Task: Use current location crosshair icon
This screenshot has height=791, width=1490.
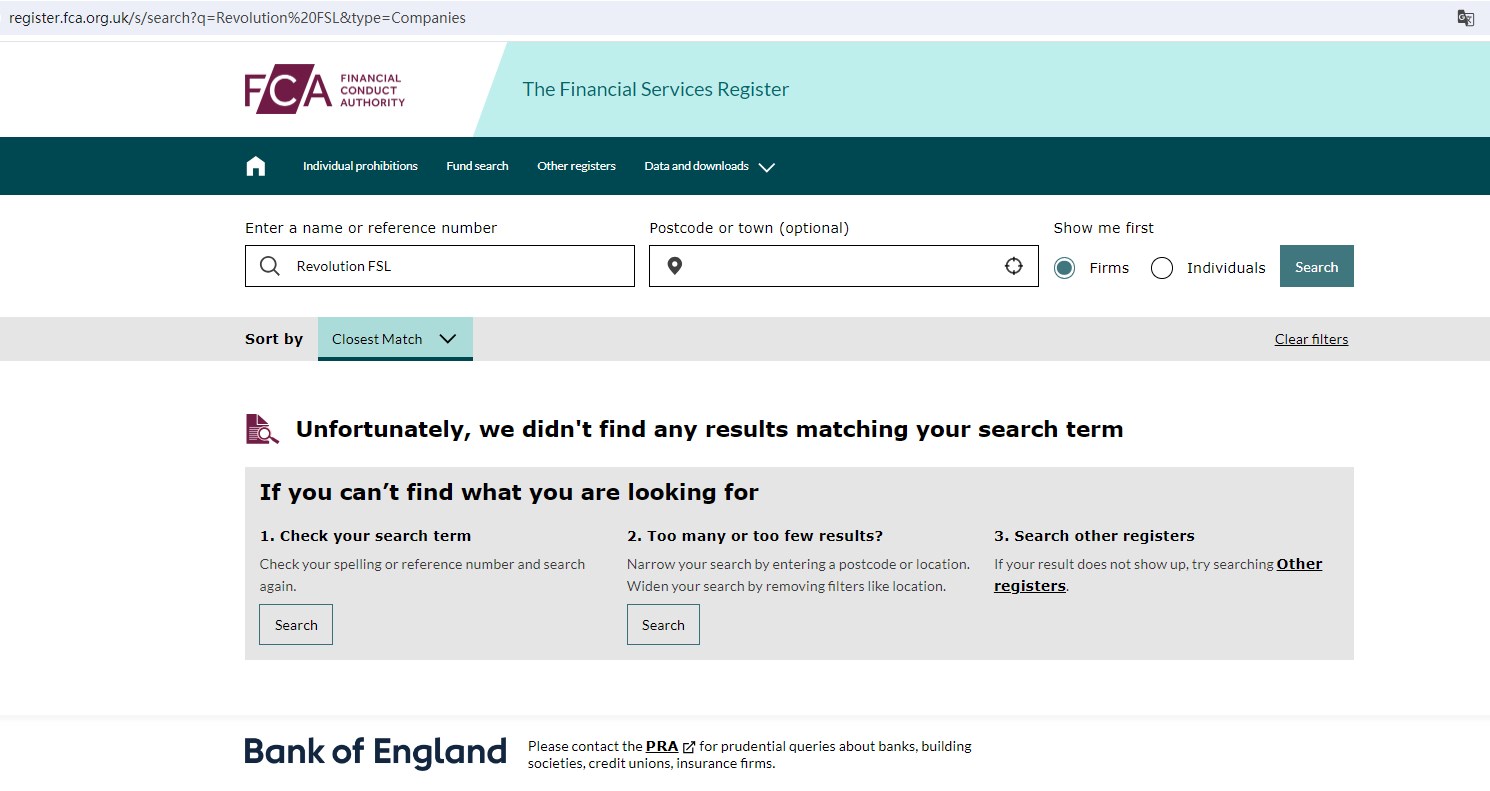Action: (x=1014, y=266)
